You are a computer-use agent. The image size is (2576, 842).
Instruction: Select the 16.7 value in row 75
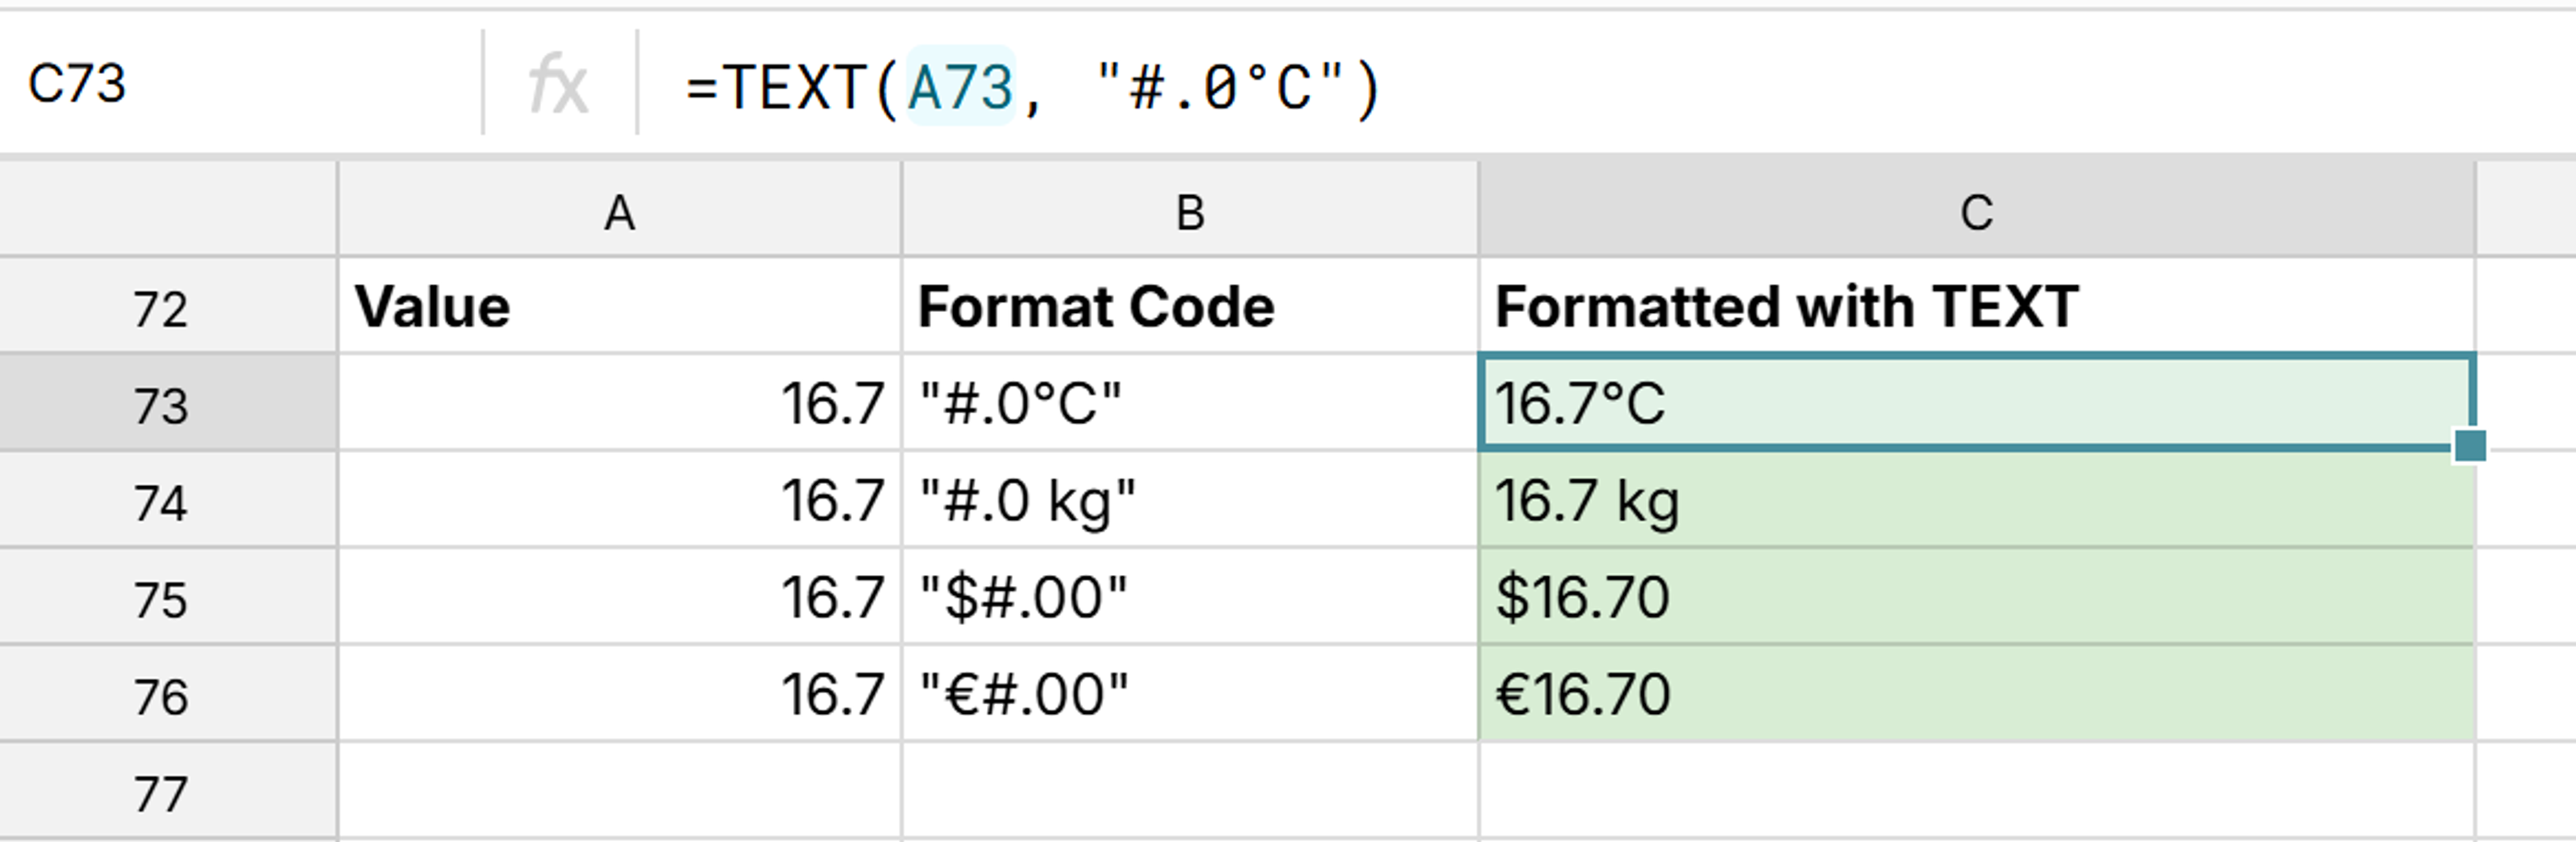coord(619,594)
